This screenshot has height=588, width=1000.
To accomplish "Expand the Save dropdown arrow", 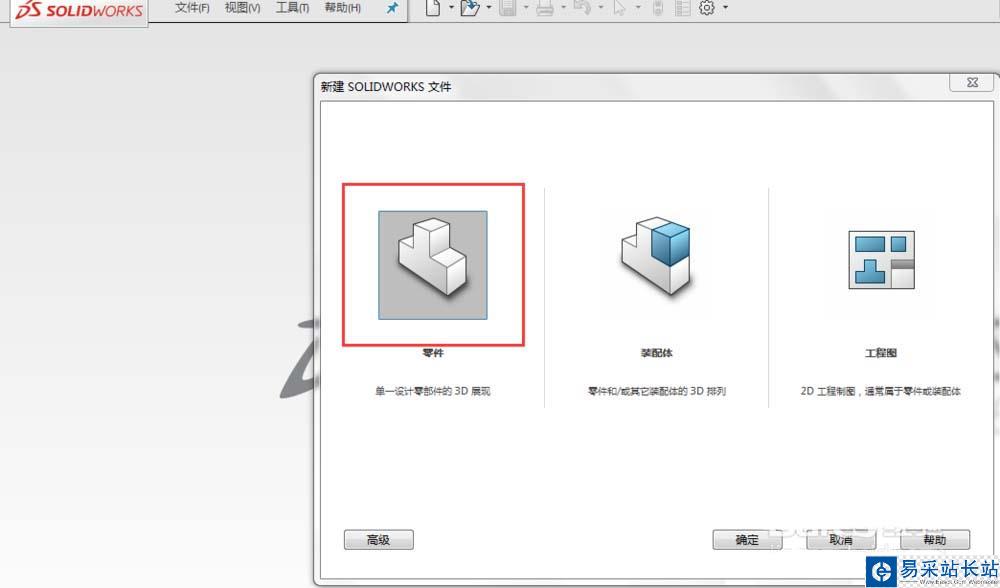I will [x=526, y=8].
